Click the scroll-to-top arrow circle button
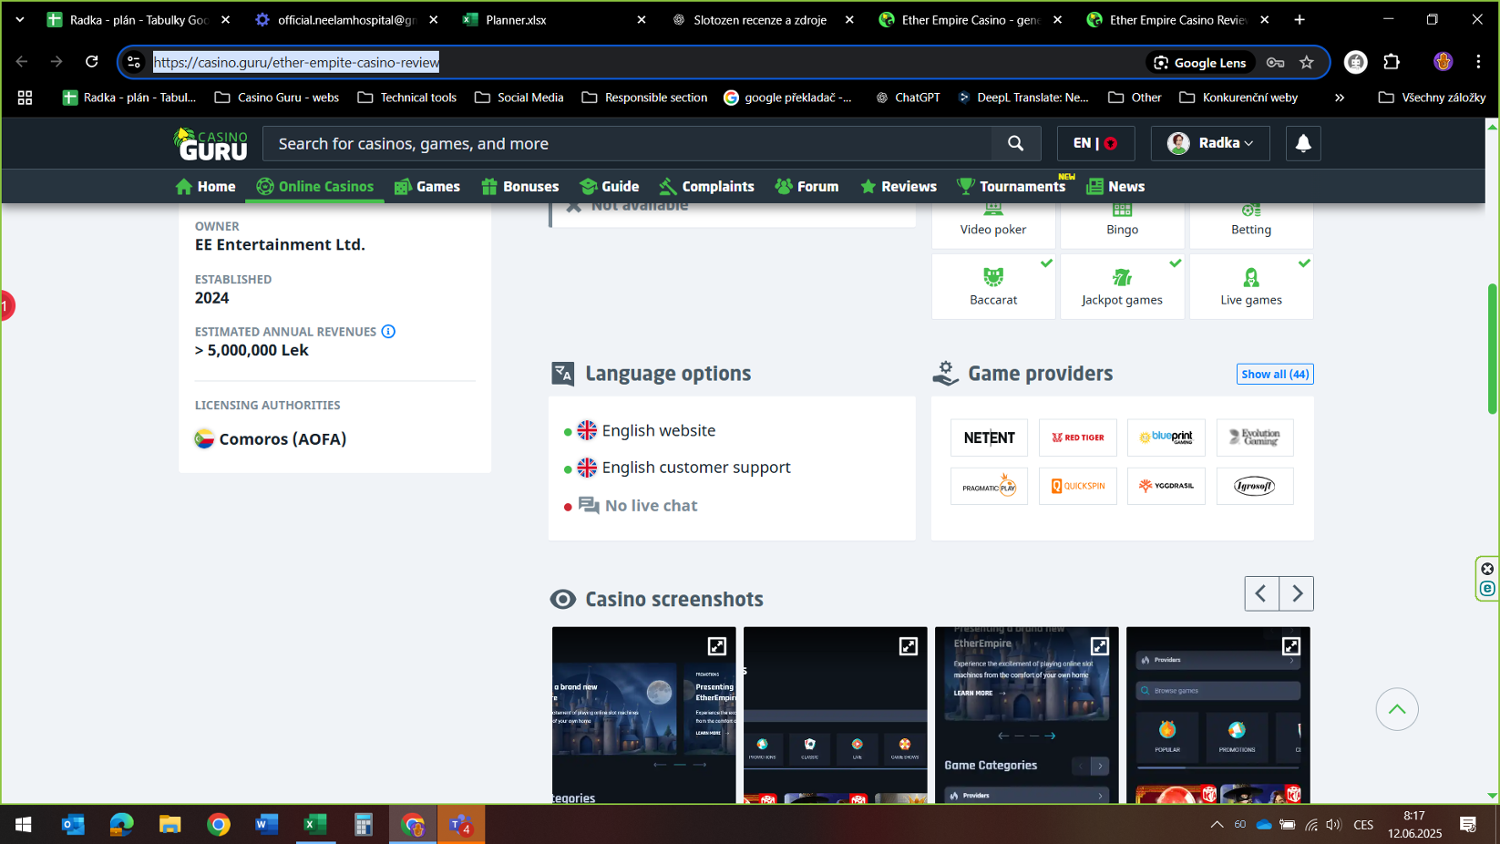The height and width of the screenshot is (844, 1500). pyautogui.click(x=1396, y=710)
